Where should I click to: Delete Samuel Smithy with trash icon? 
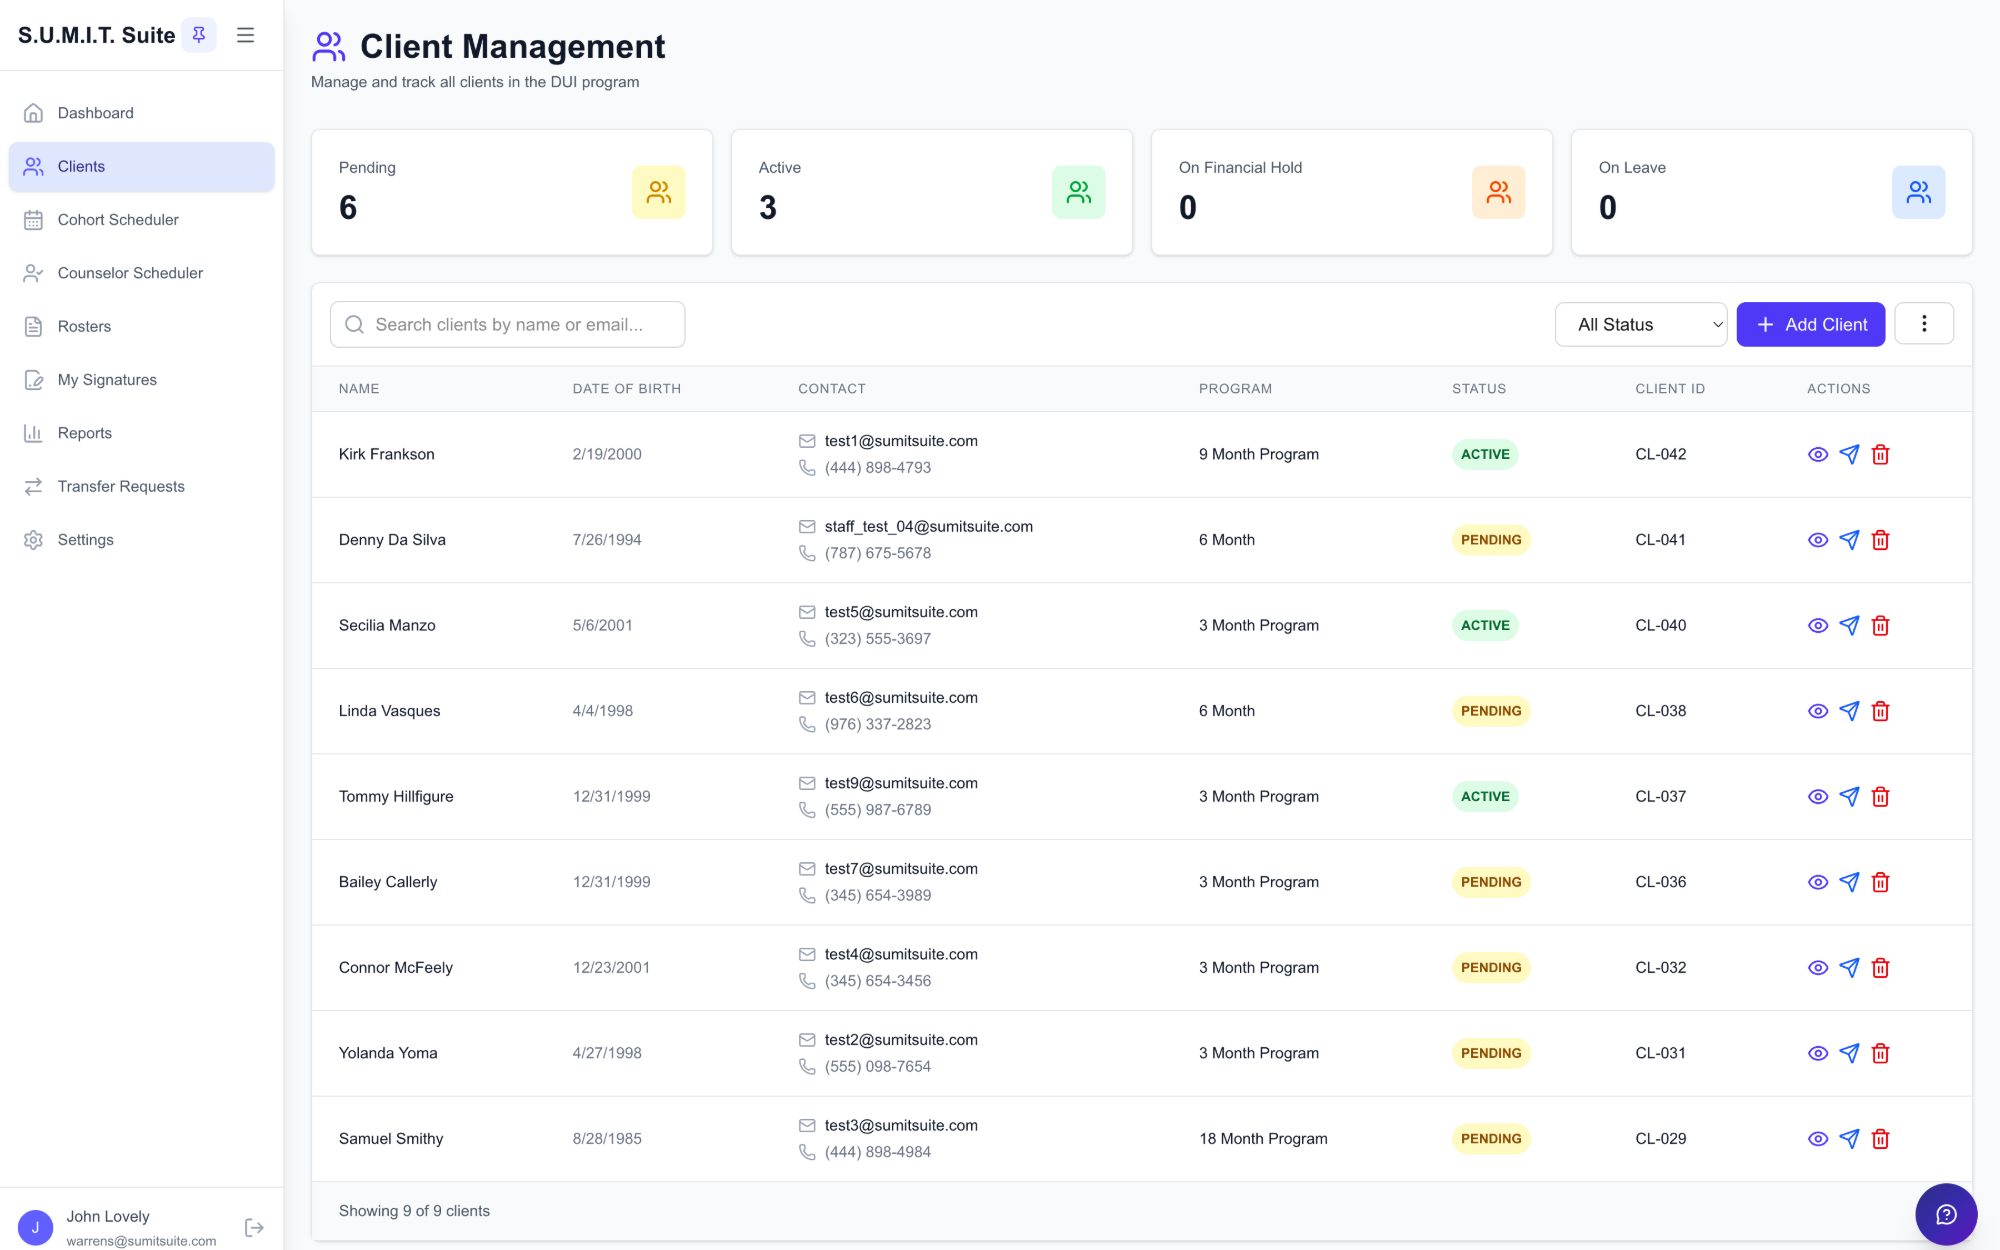pyautogui.click(x=1880, y=1139)
